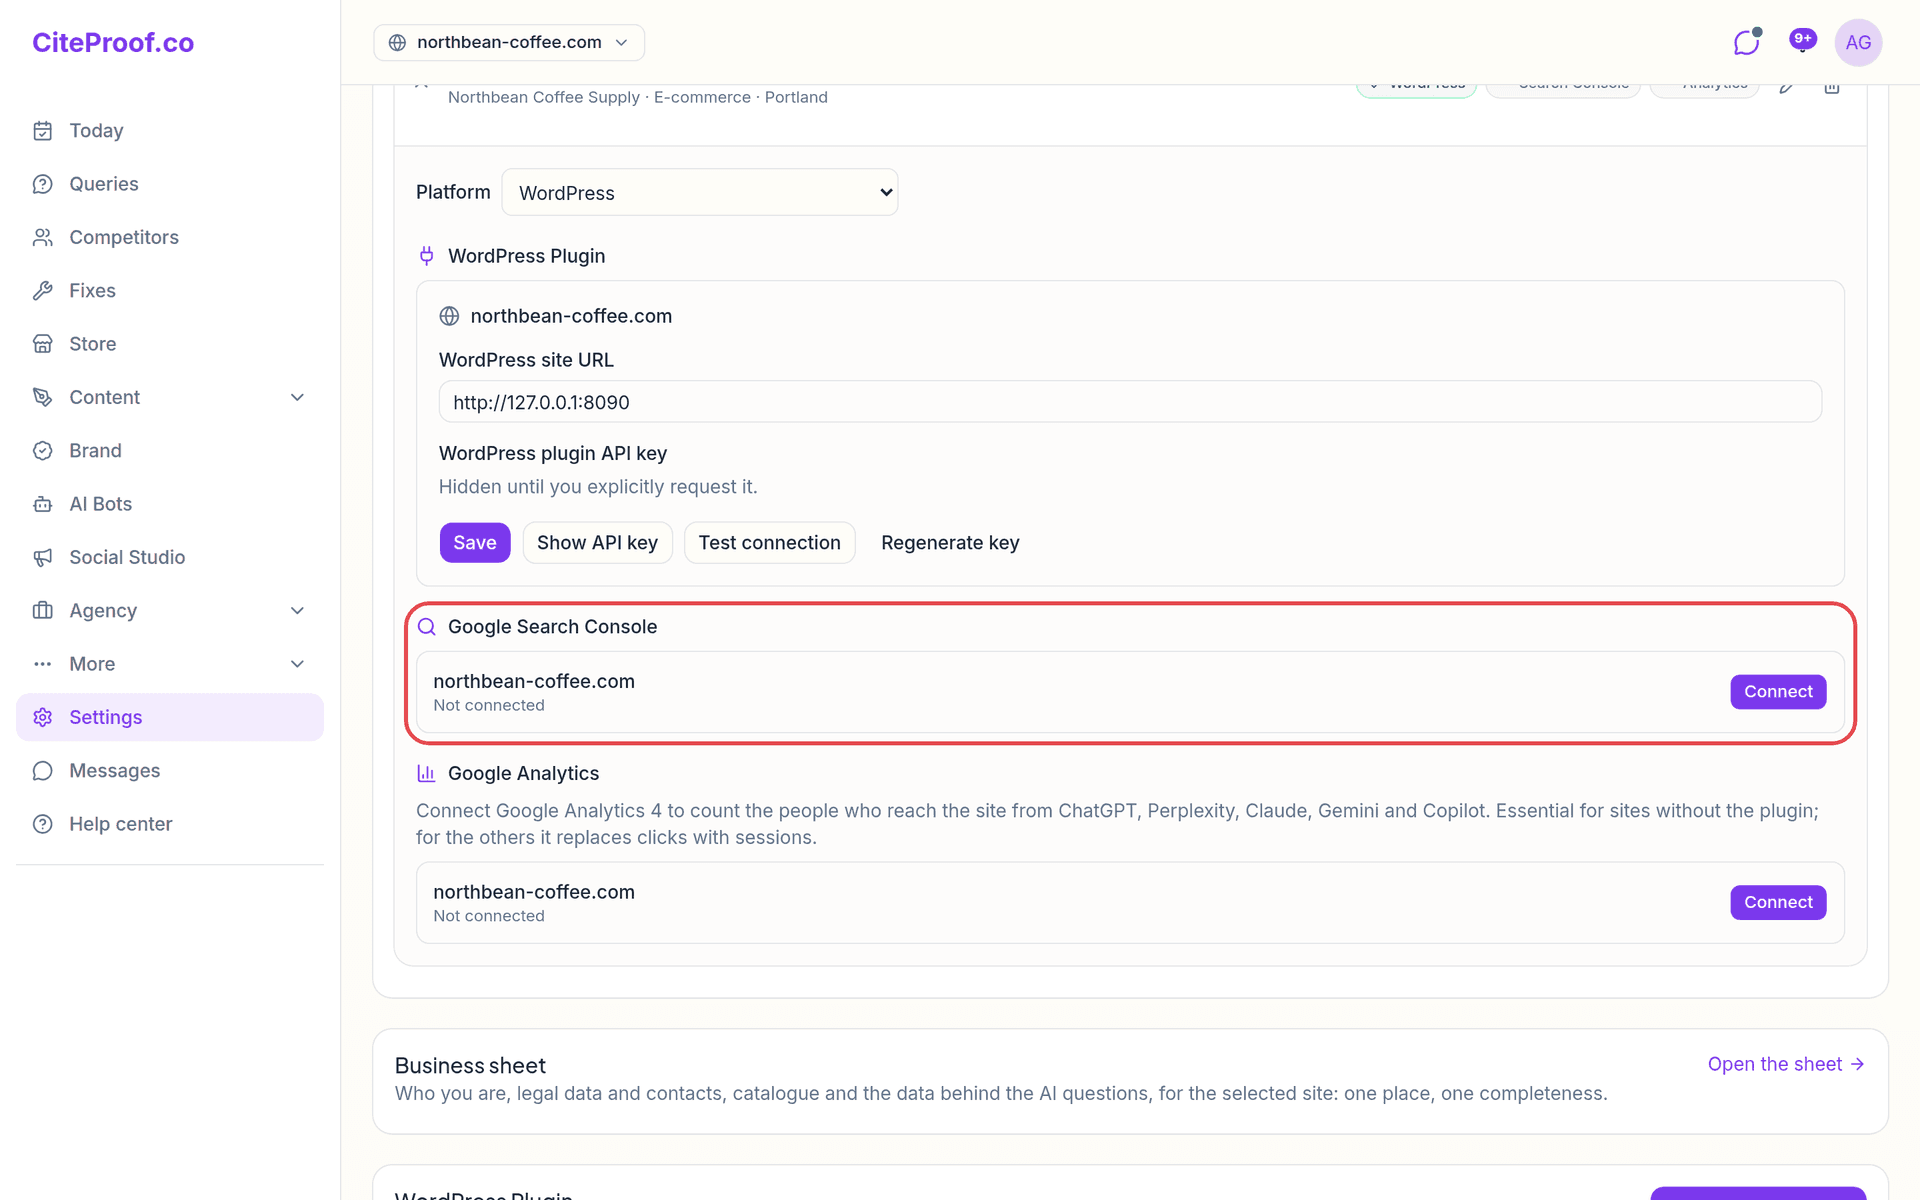Screen dimensions: 1920x1200
Task: Click the calendar icon beside Today
Action: [x=42, y=131]
